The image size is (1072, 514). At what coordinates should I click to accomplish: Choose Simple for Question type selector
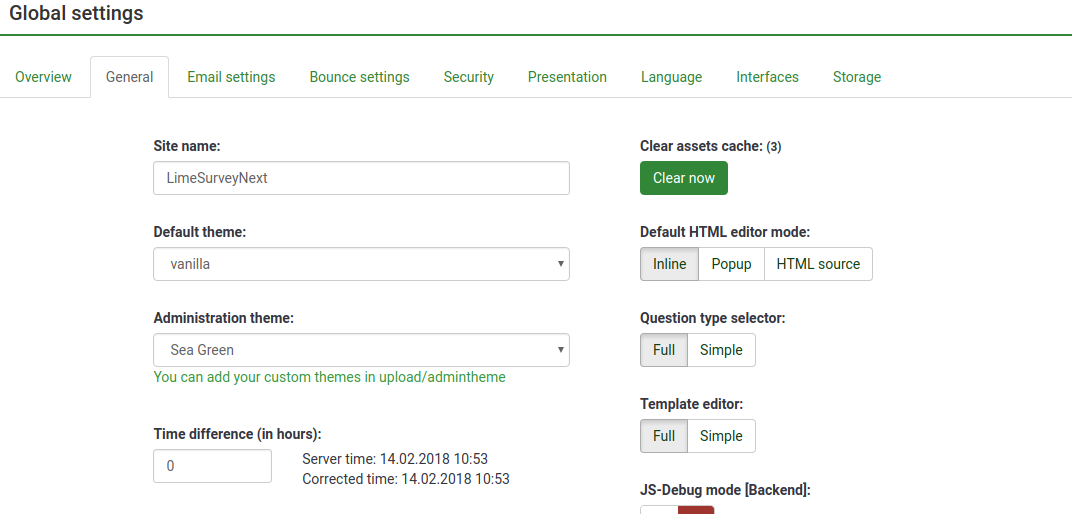pyautogui.click(x=721, y=350)
